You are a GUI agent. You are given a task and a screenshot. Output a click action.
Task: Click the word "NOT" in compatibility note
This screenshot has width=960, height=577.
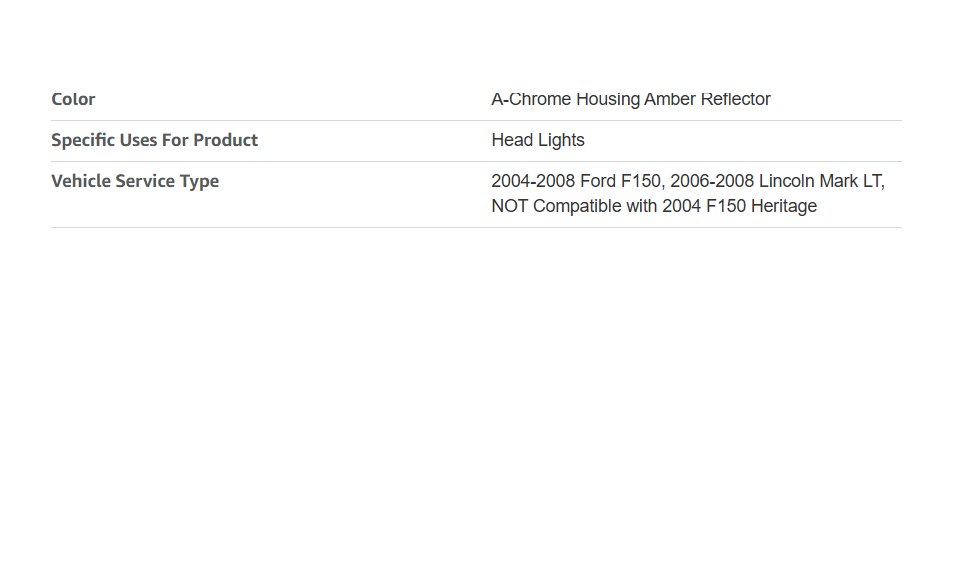509,206
